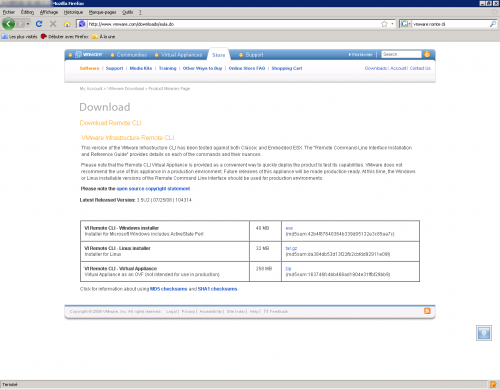Open the RSS feed icon in the page footer
Image resolution: width=500 pixels, height=390 pixels.
point(427,311)
